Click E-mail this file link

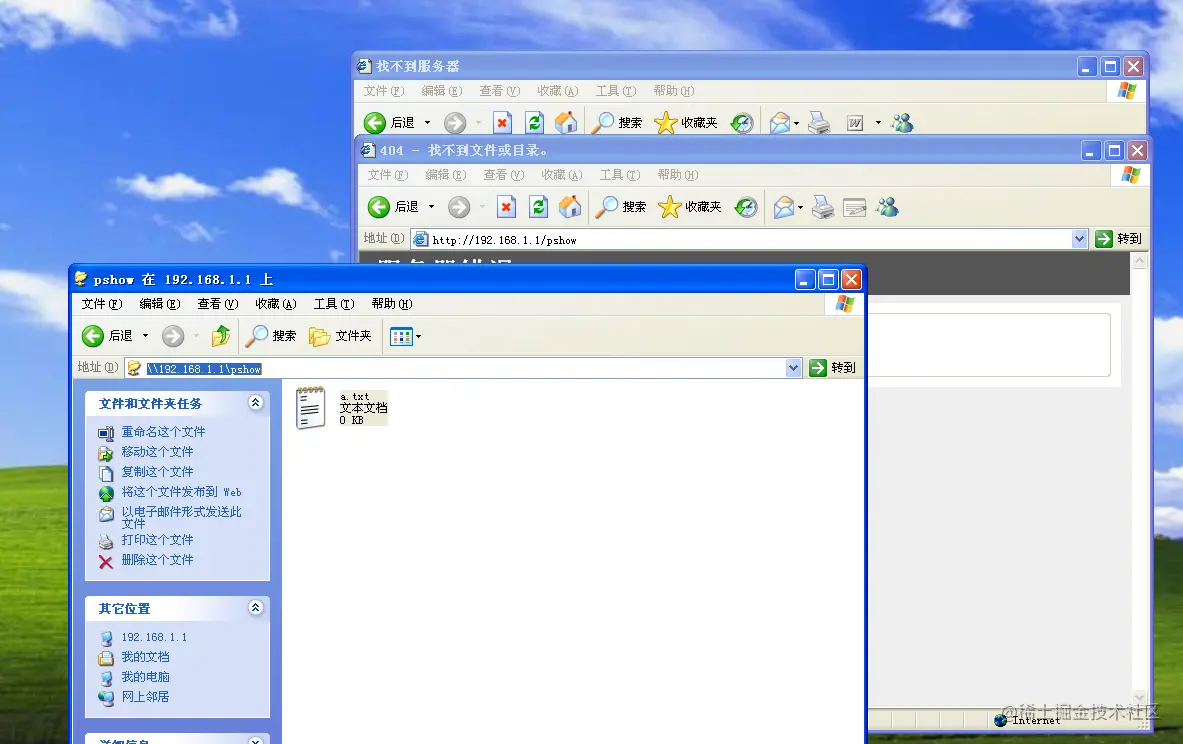[181, 517]
